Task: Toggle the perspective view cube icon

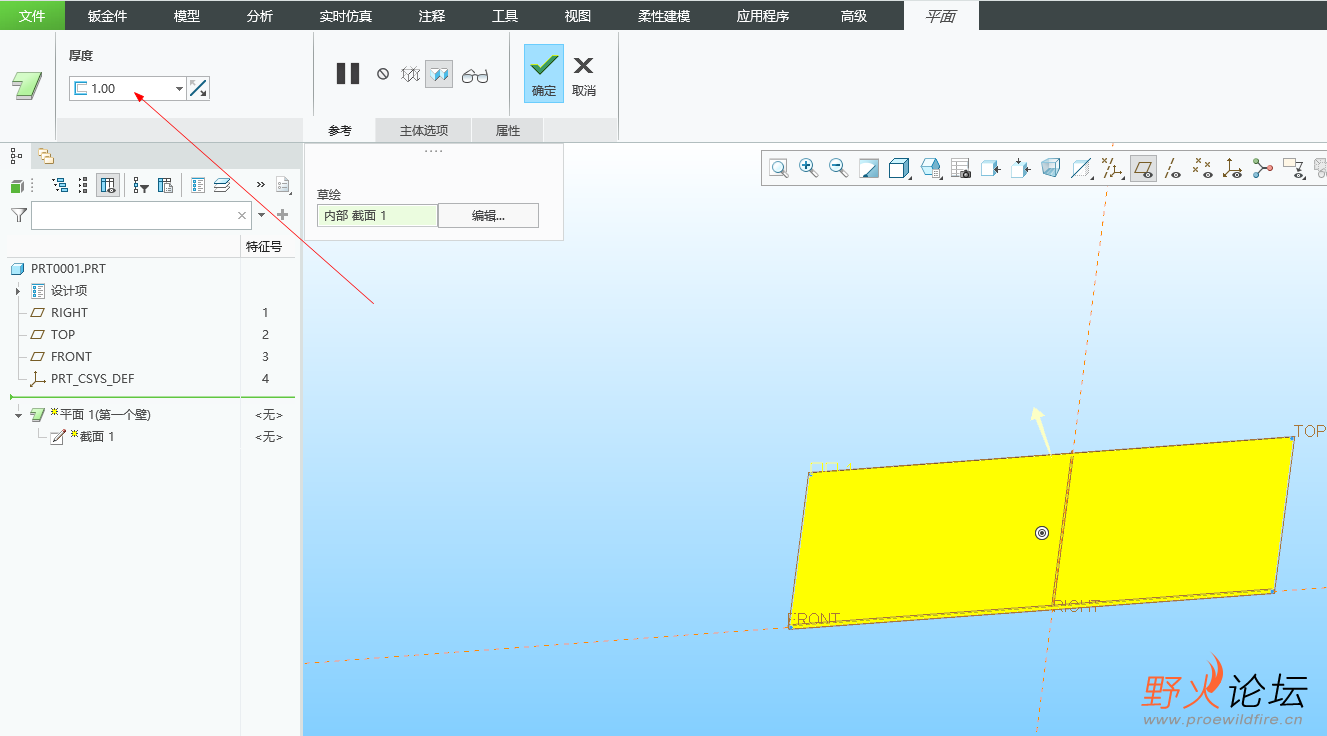Action: [x=1051, y=168]
